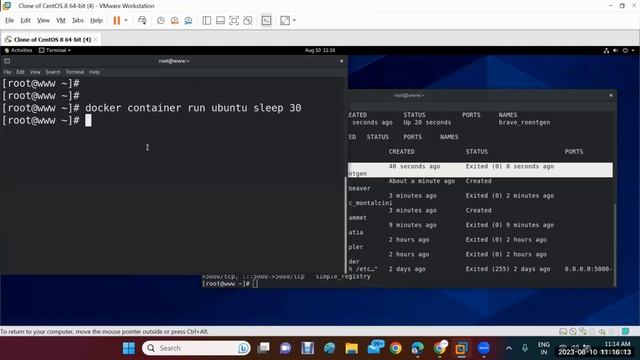Open the VMware File menu
Viewport: 640px width, 360px height.
pos(9,20)
